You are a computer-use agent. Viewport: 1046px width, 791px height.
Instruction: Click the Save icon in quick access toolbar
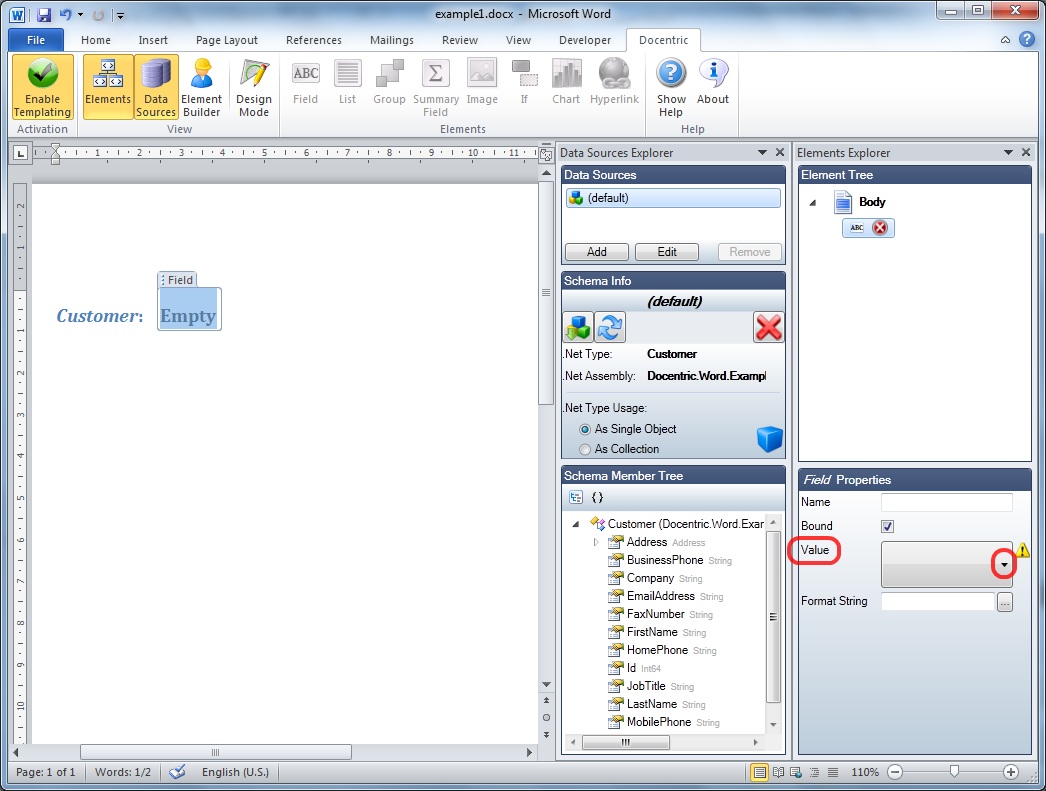click(x=43, y=14)
